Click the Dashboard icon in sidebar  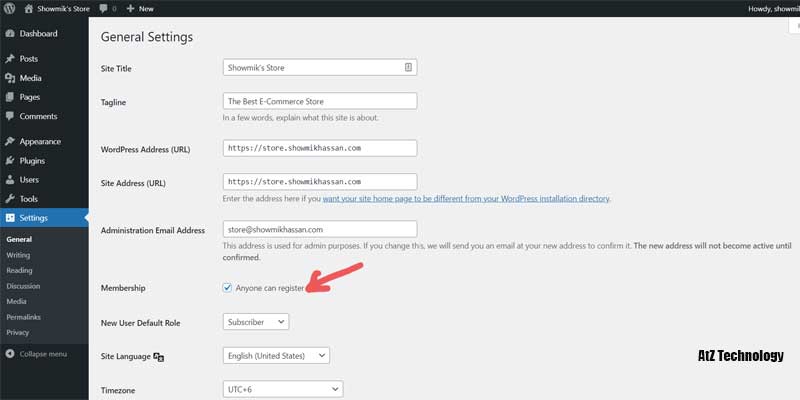pyautogui.click(x=9, y=34)
